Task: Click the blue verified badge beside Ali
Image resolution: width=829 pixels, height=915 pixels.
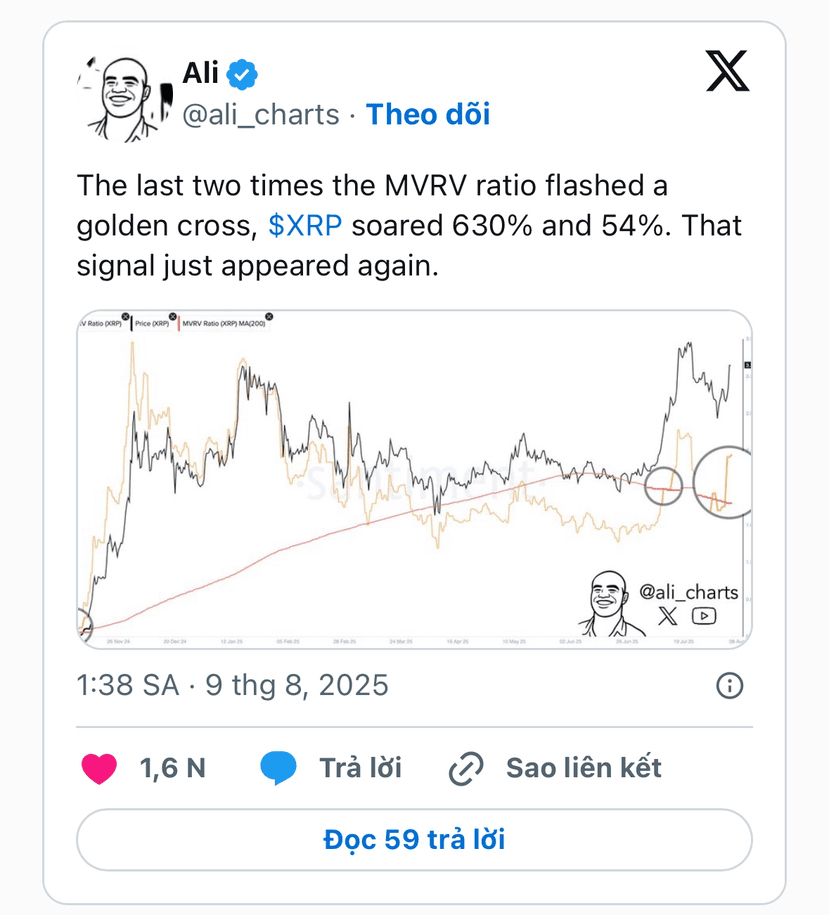Action: click(x=242, y=74)
